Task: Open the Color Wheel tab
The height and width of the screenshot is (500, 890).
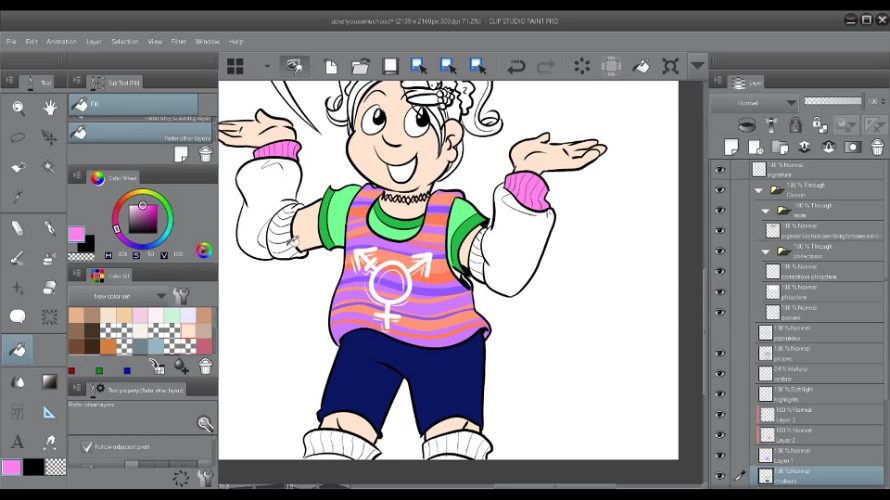Action: pyautogui.click(x=114, y=178)
